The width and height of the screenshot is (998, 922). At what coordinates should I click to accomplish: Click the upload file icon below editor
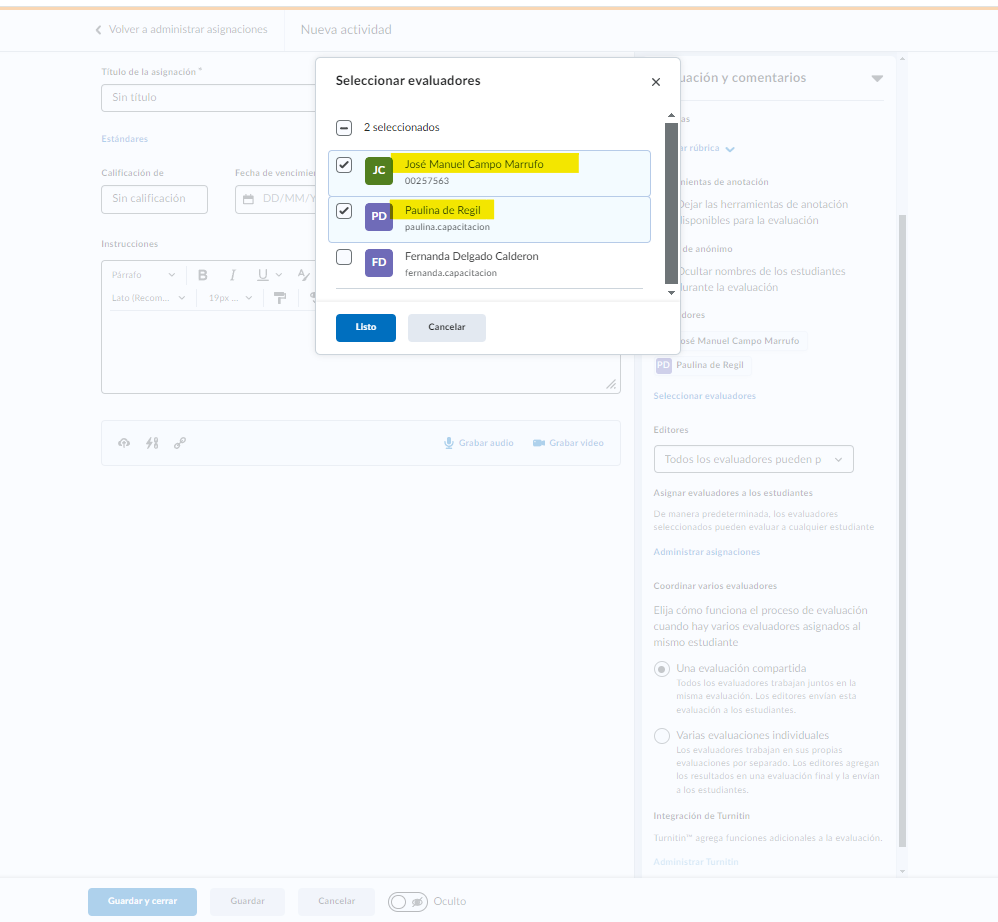pos(124,443)
